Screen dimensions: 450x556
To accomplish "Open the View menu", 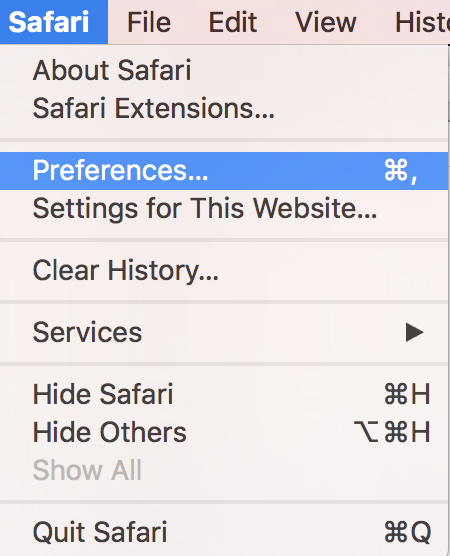I will [x=326, y=22].
